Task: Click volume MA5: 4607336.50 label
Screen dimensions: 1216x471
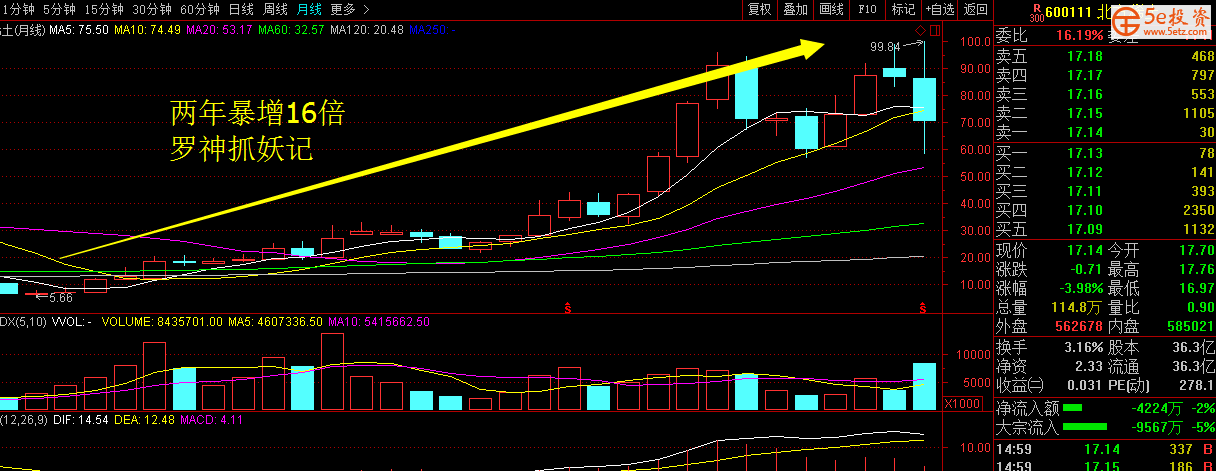Action: coord(275,322)
